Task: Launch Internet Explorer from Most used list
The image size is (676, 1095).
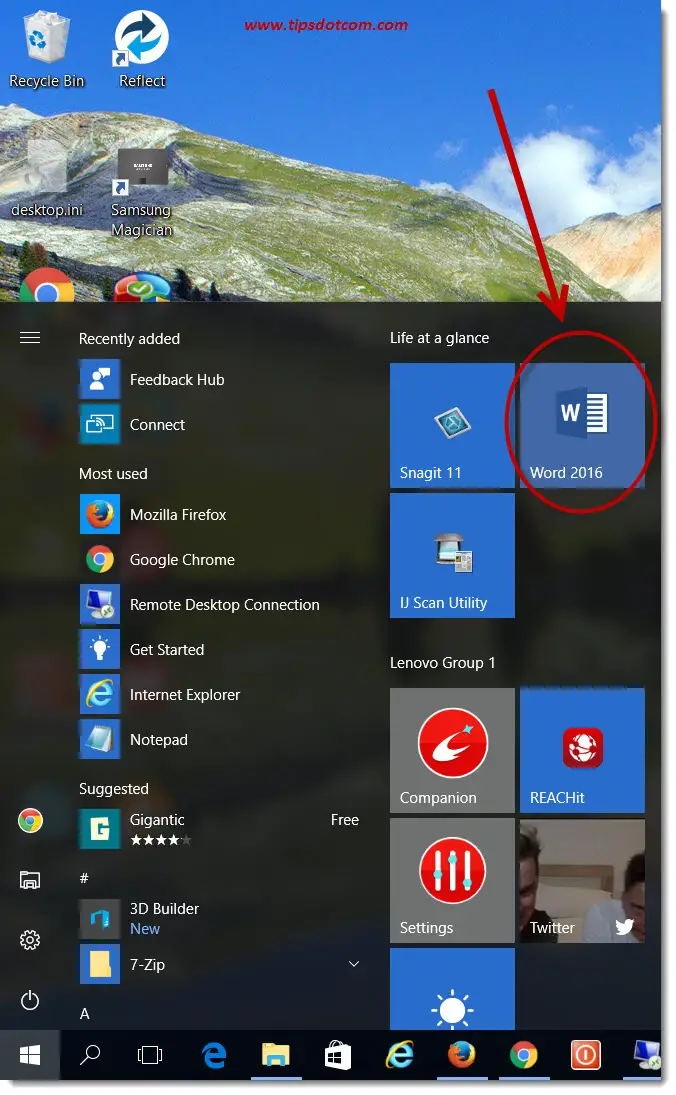Action: pyautogui.click(x=220, y=695)
